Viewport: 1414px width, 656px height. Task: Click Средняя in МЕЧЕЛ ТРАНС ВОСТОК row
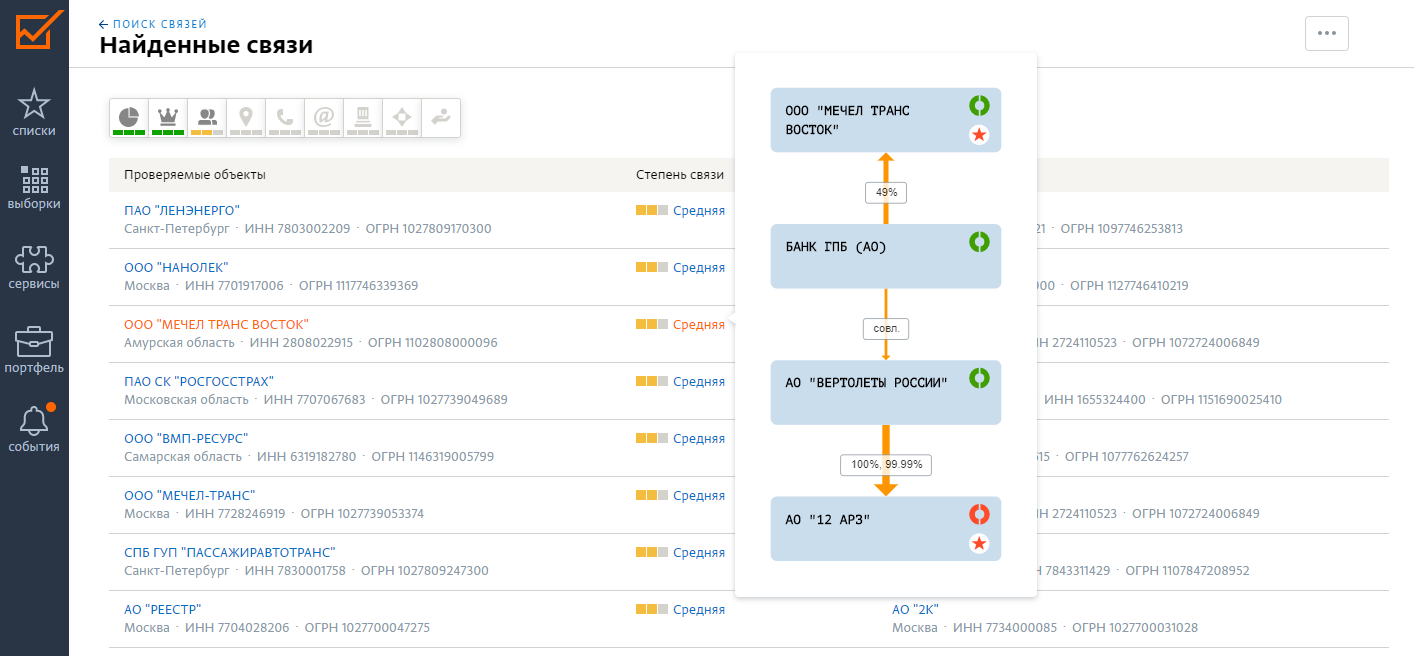(699, 324)
